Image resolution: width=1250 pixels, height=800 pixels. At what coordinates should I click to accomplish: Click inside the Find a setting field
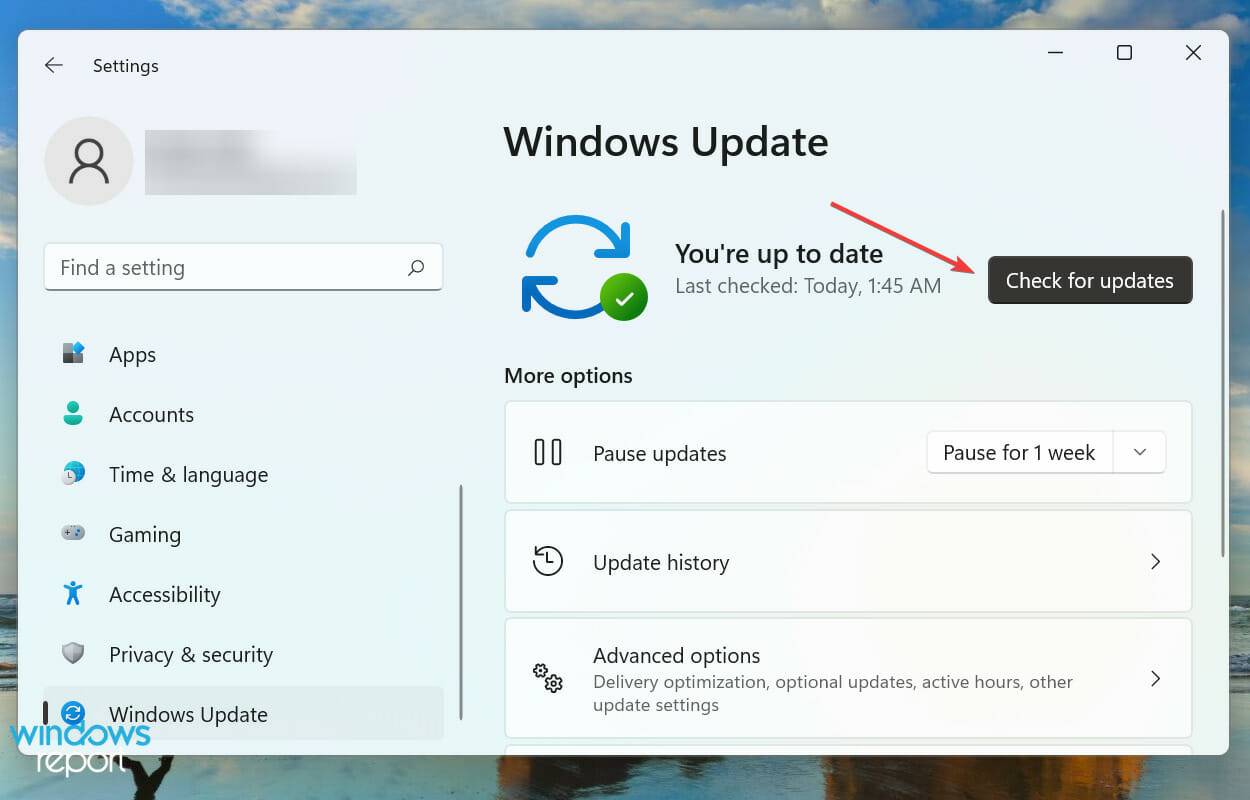point(200,267)
